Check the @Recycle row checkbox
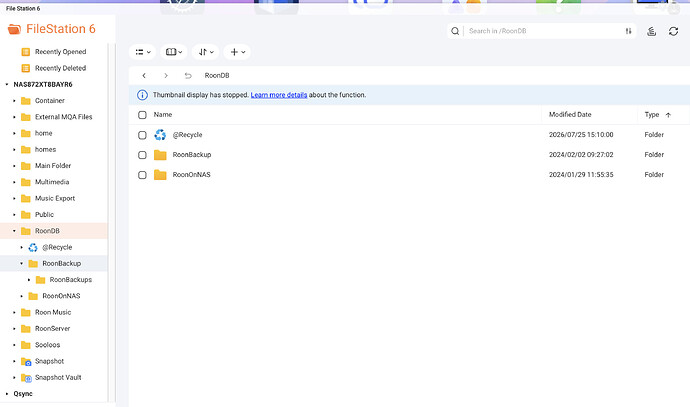 [142, 135]
